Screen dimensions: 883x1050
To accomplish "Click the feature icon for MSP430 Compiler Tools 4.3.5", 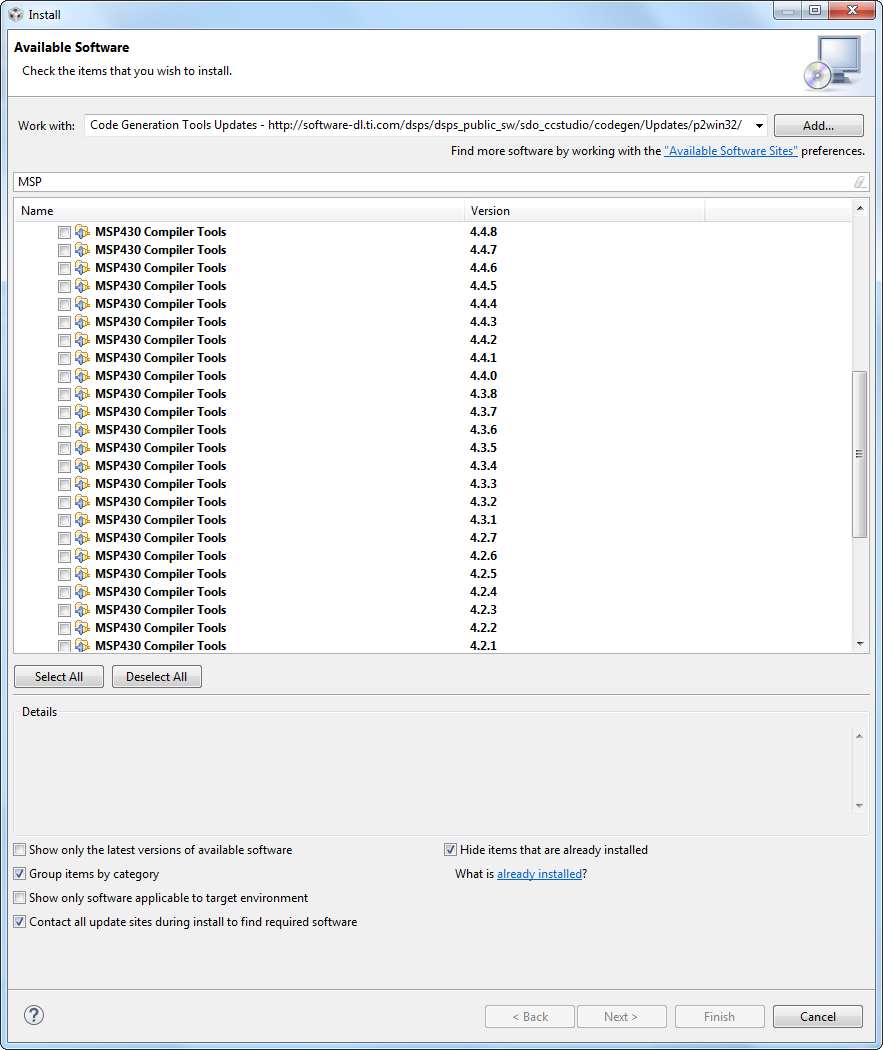I will coord(82,448).
